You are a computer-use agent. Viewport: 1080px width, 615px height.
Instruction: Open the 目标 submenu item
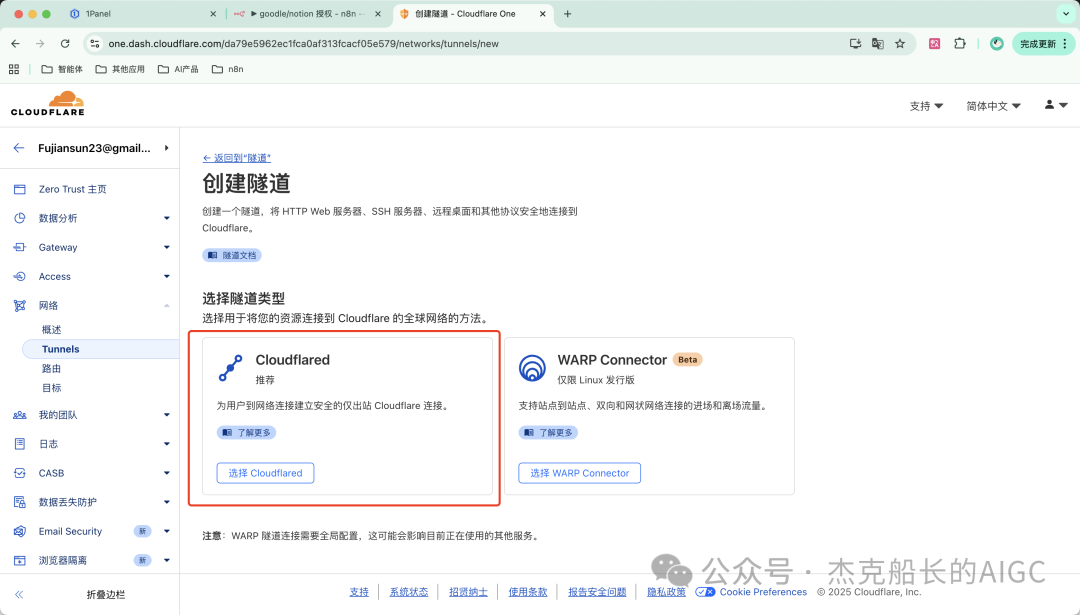(x=52, y=388)
